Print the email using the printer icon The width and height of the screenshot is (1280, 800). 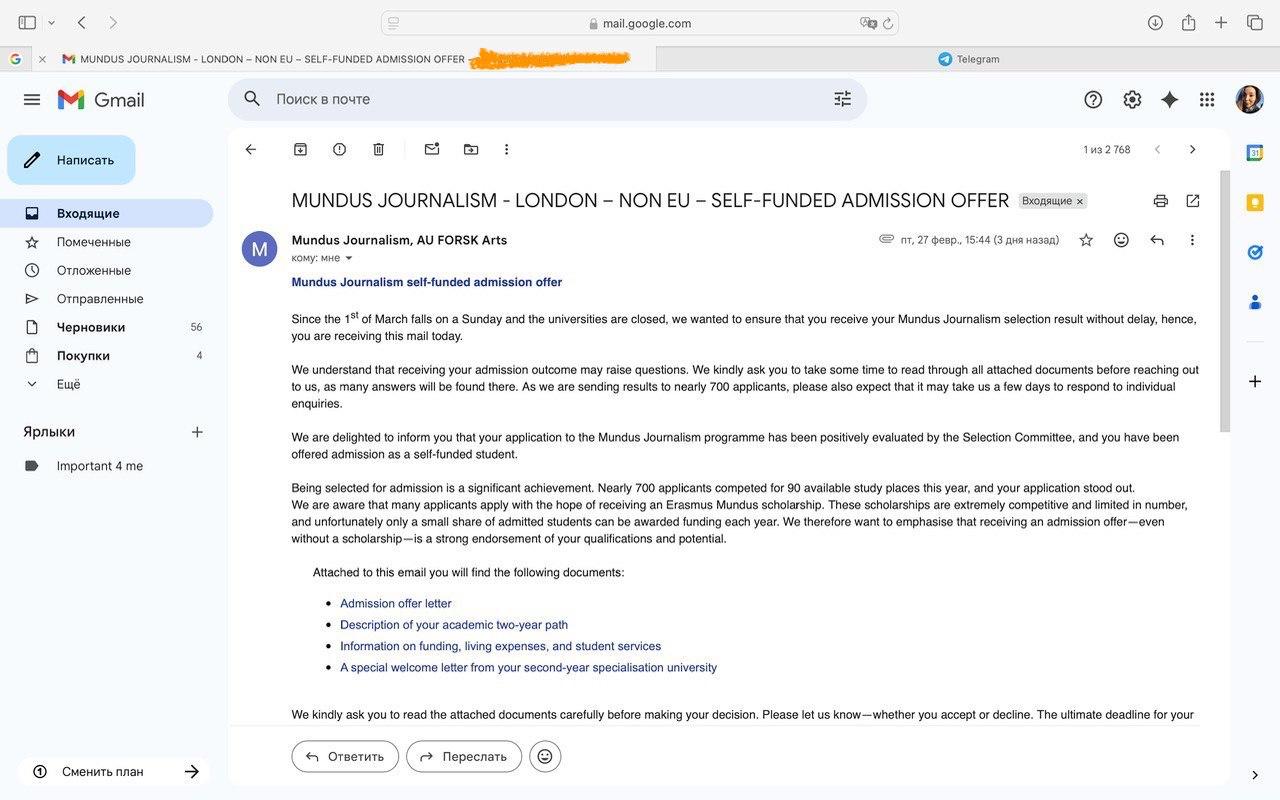pyautogui.click(x=1160, y=201)
